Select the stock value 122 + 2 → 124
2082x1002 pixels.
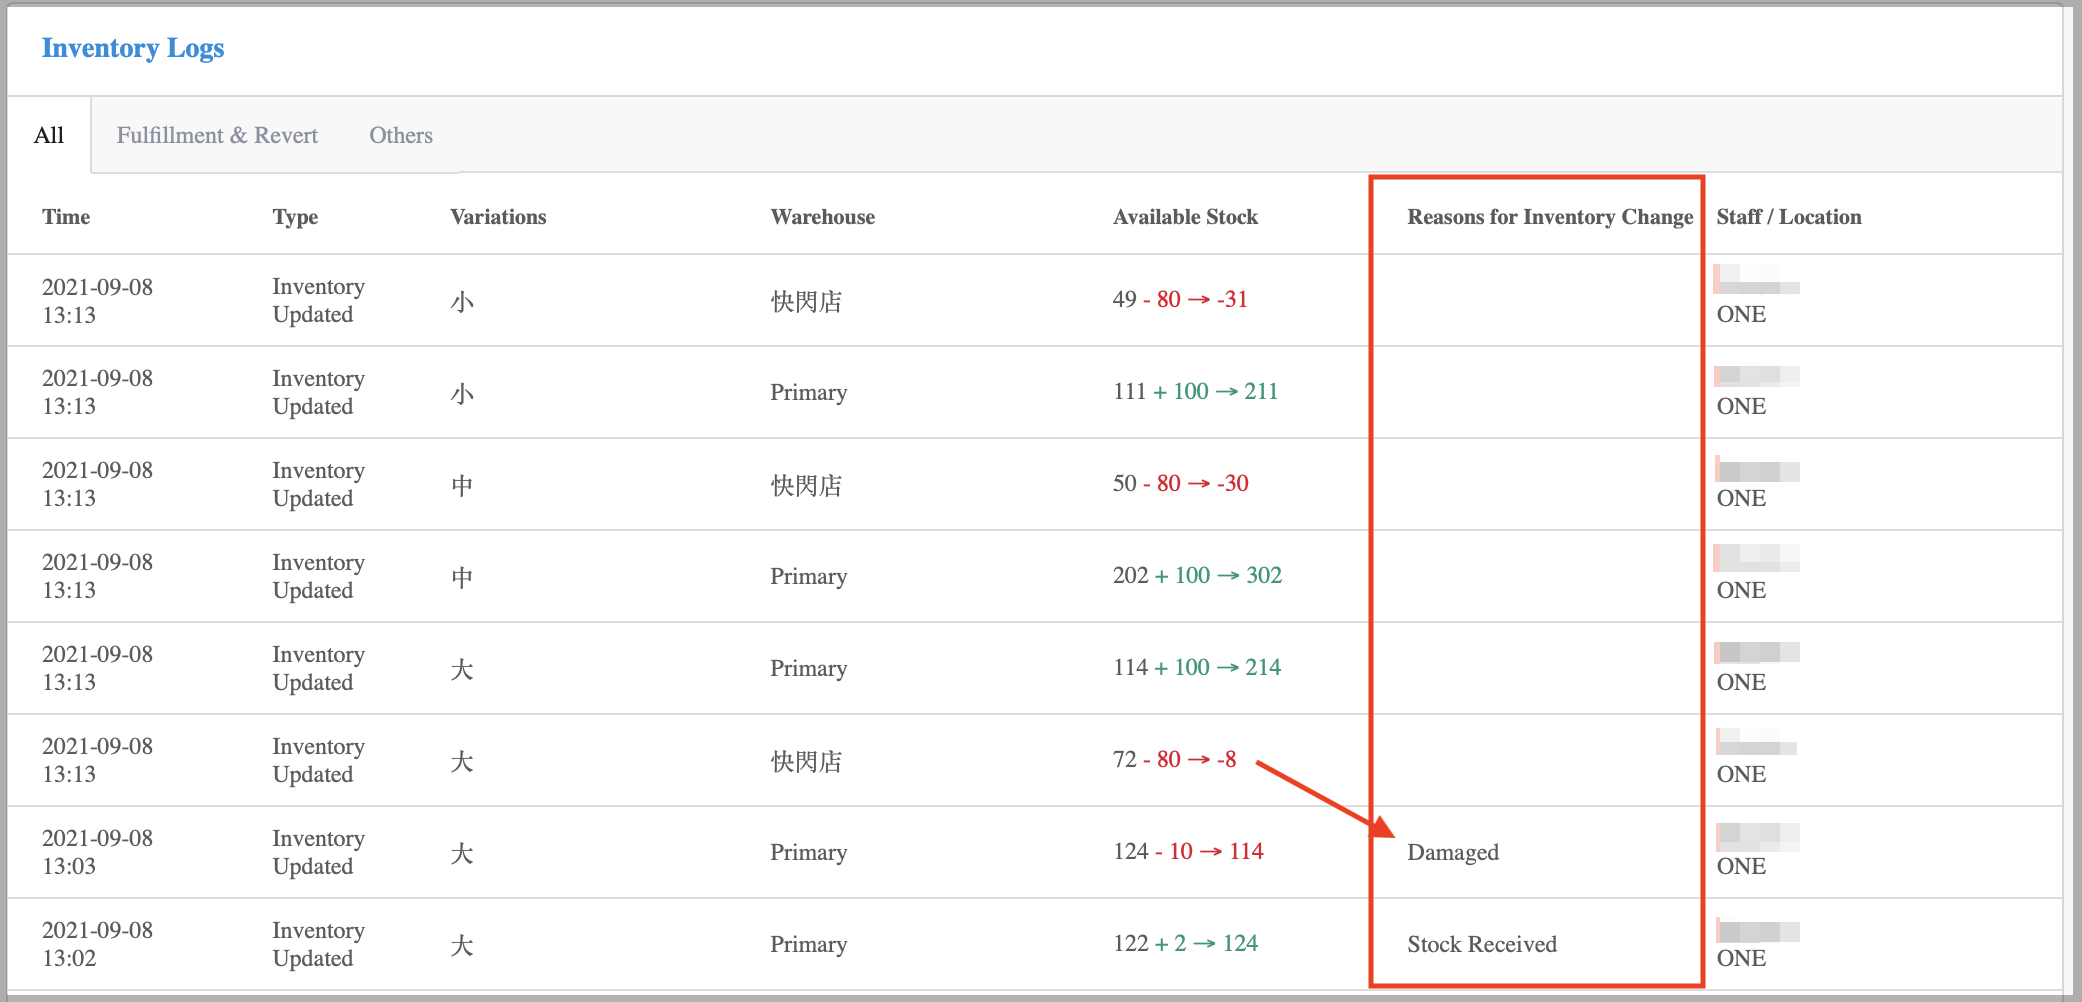[1185, 943]
